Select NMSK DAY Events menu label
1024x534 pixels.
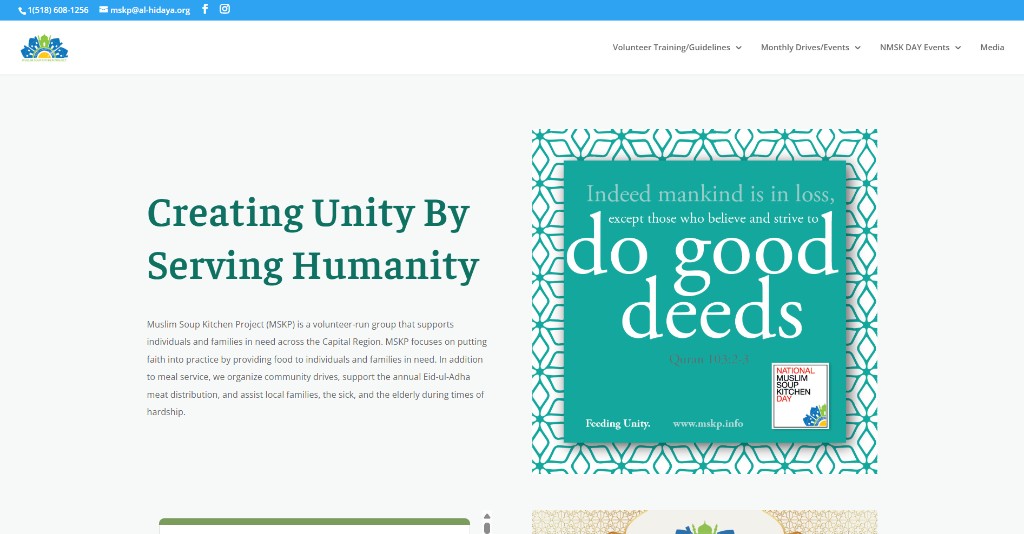pyautogui.click(x=914, y=47)
